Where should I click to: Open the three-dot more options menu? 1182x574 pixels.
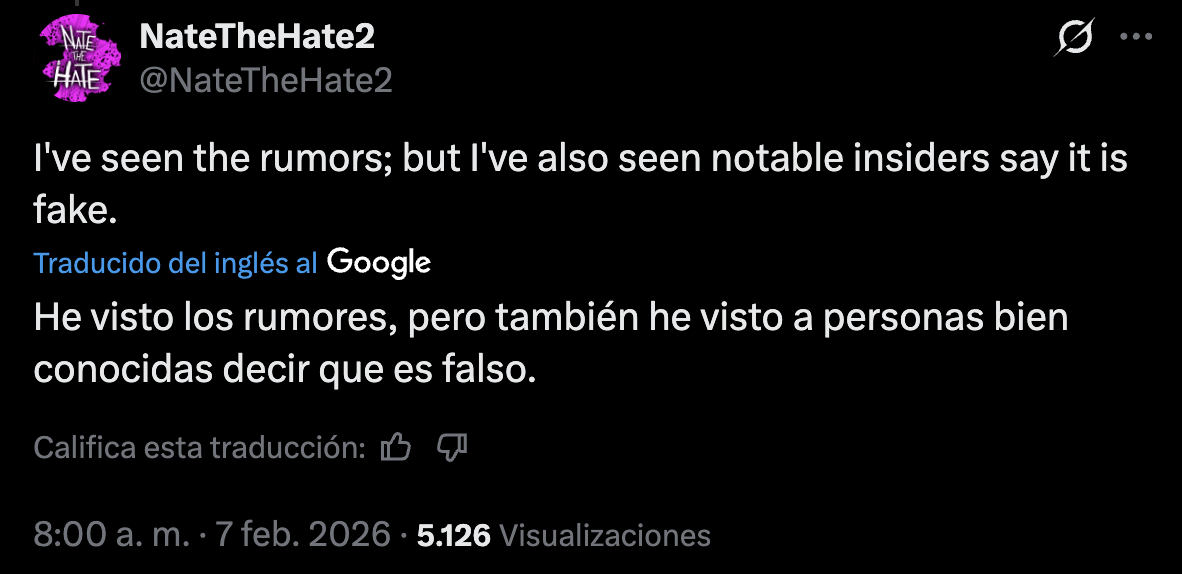point(1137,38)
